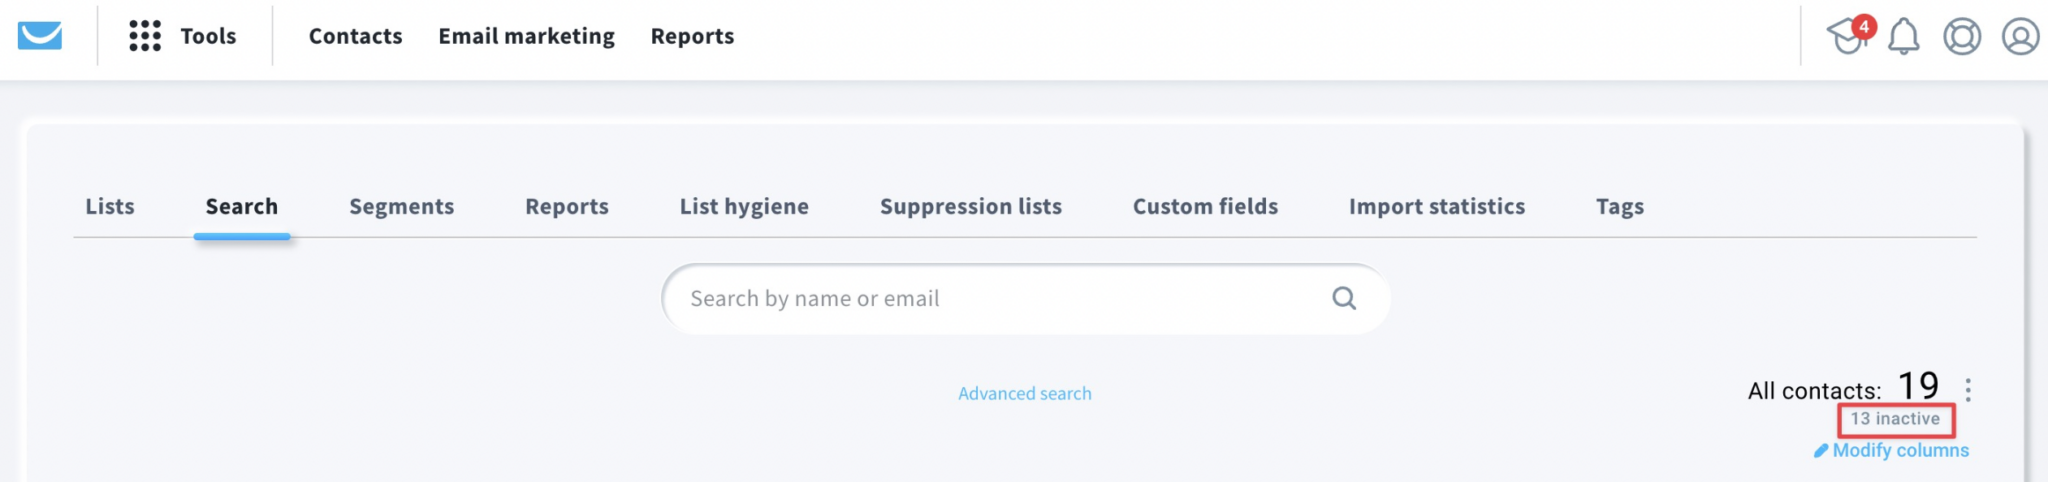
Task: Click the GetResponse envelope logo
Action: coord(40,36)
